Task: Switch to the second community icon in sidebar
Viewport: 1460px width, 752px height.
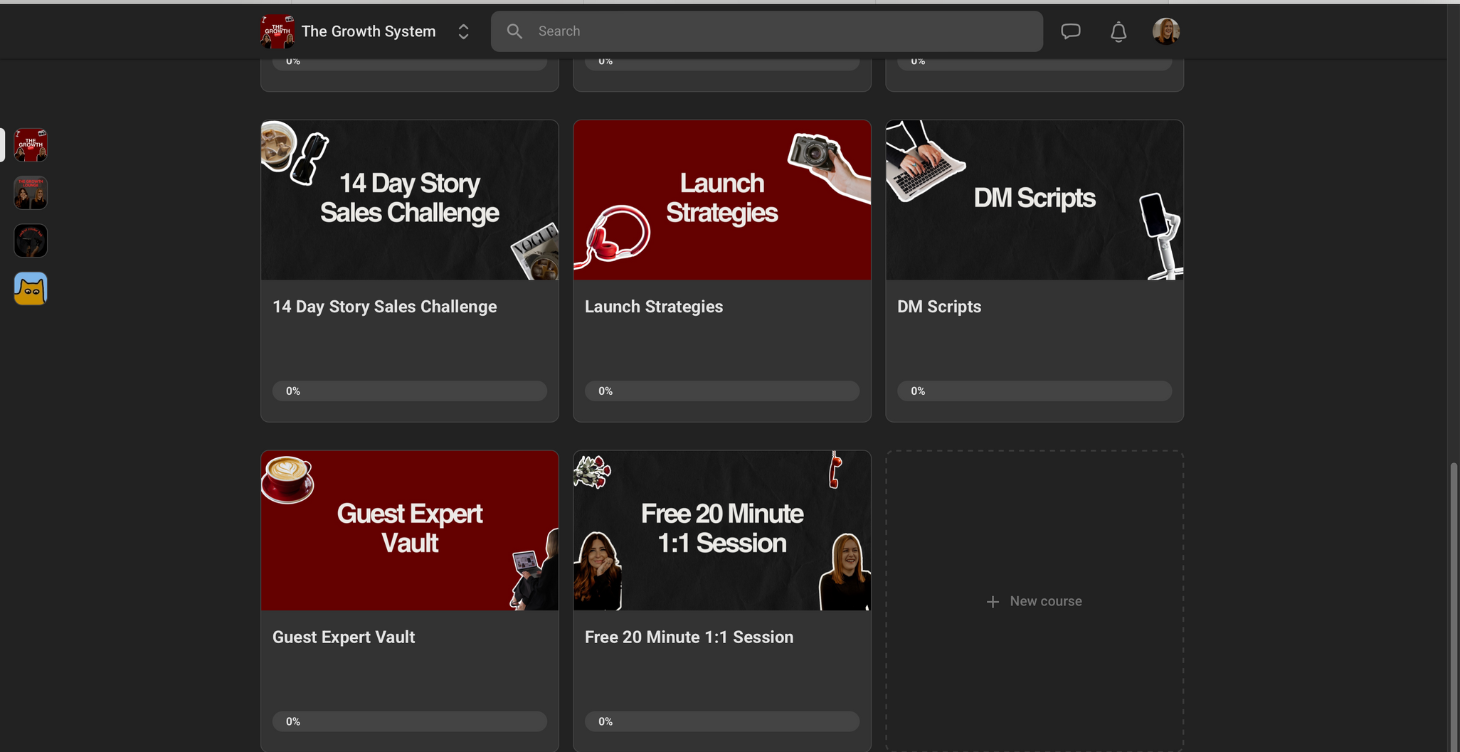Action: (31, 193)
